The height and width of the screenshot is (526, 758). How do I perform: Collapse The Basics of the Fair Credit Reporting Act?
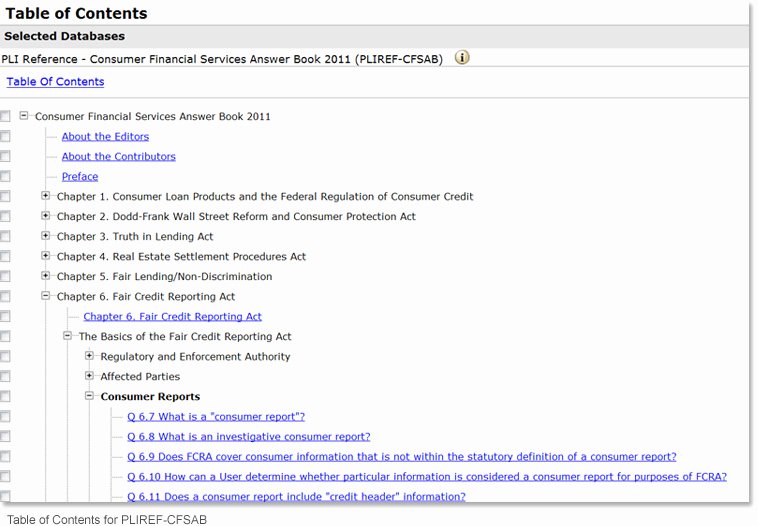tap(67, 336)
